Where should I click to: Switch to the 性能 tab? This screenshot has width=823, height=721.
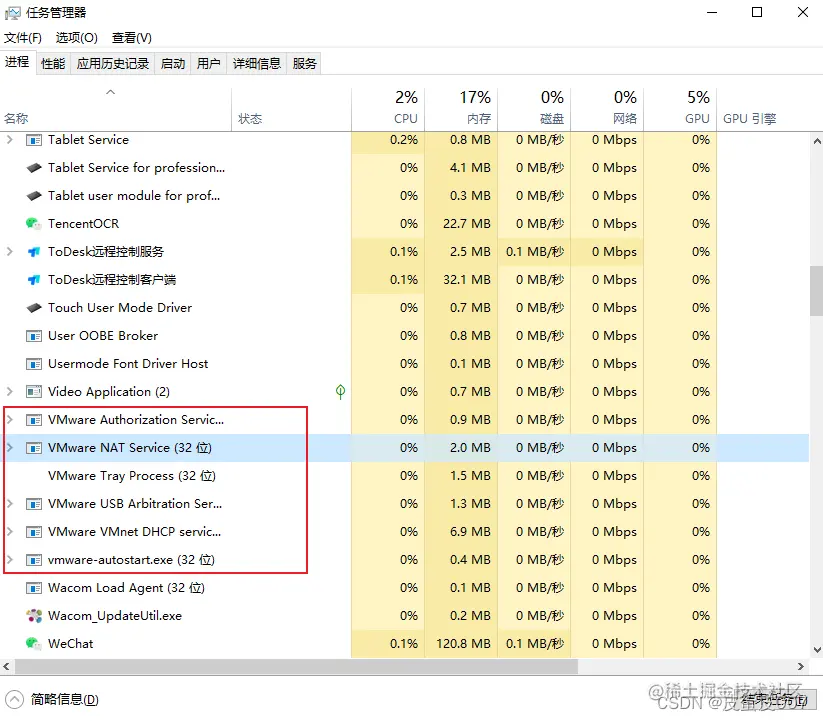[53, 63]
